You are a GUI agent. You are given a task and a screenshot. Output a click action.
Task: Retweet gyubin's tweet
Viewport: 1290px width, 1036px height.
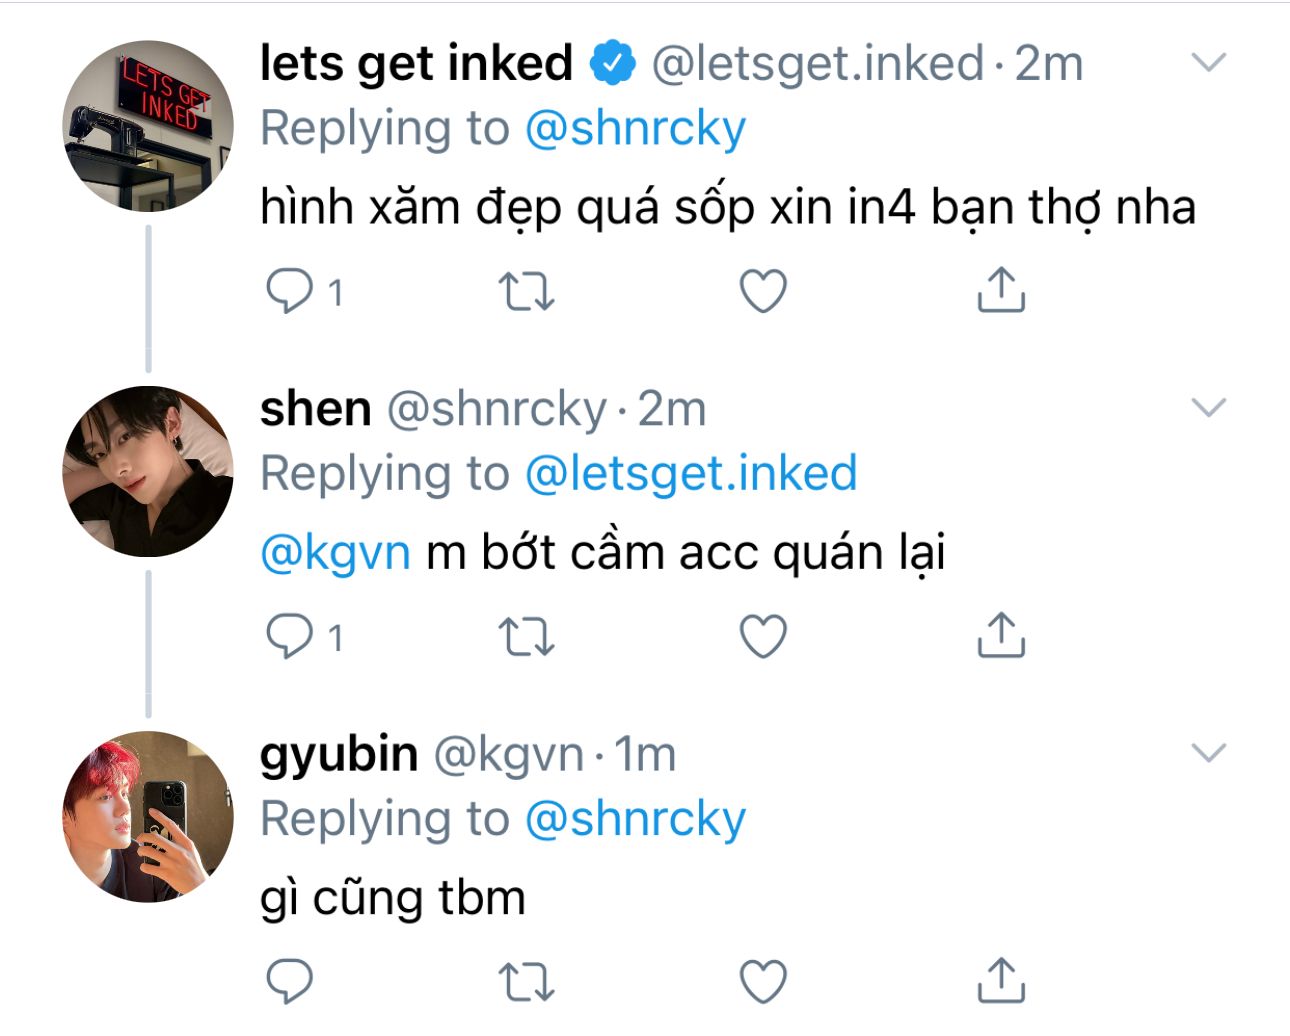click(x=526, y=981)
